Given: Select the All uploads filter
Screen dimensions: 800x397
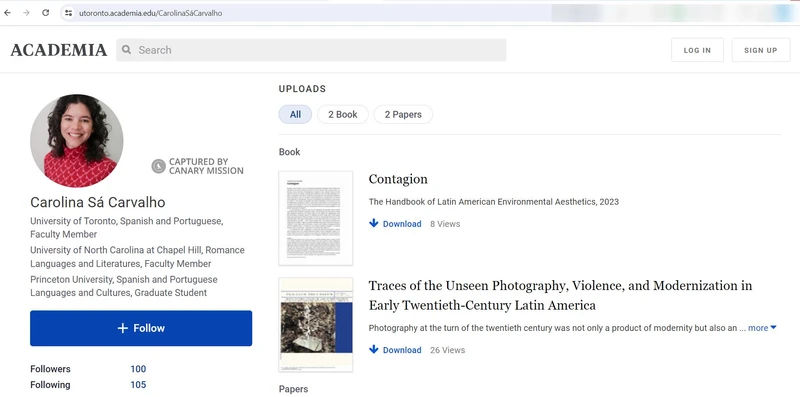Looking at the screenshot, I should pyautogui.click(x=295, y=114).
